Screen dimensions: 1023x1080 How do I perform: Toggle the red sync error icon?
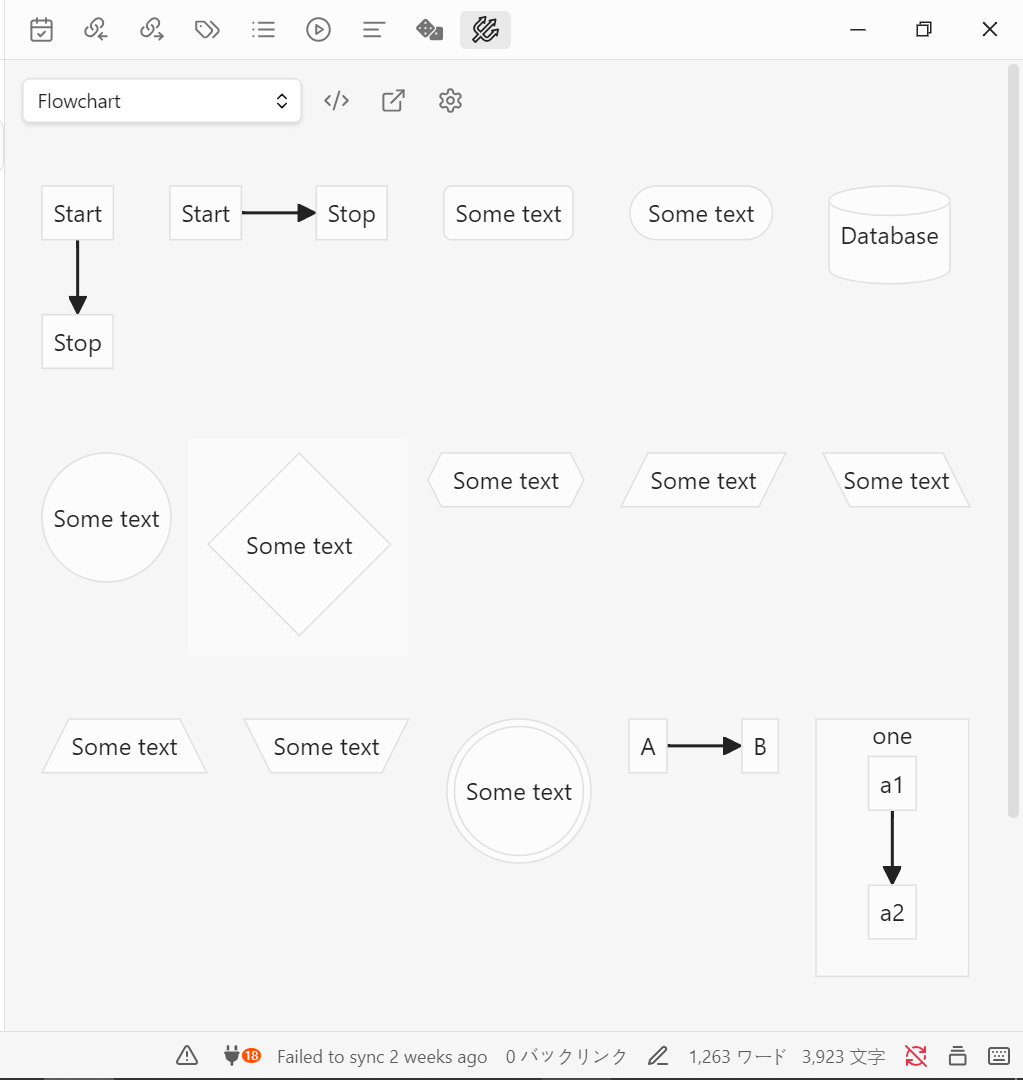[x=916, y=1056]
